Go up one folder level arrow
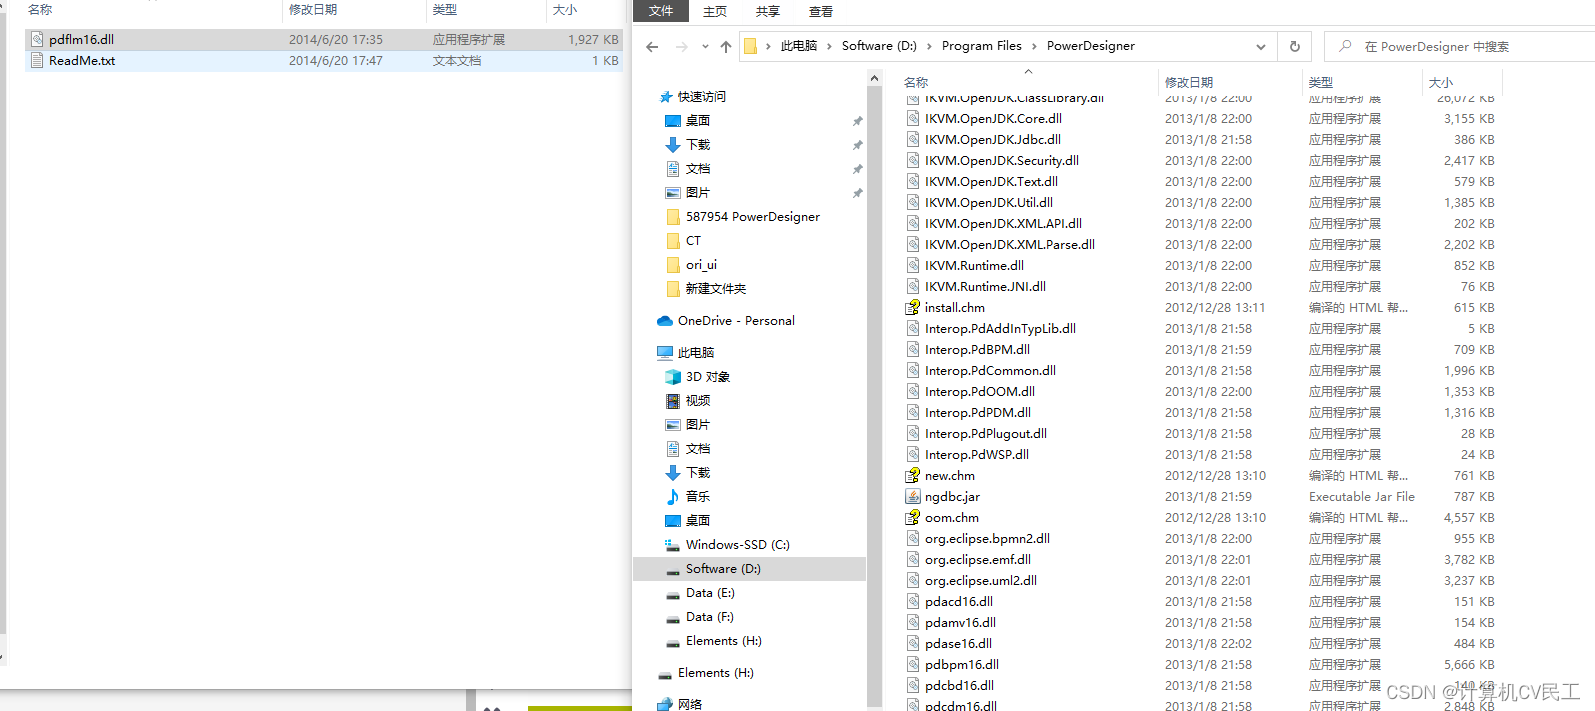The image size is (1595, 711). [x=726, y=46]
